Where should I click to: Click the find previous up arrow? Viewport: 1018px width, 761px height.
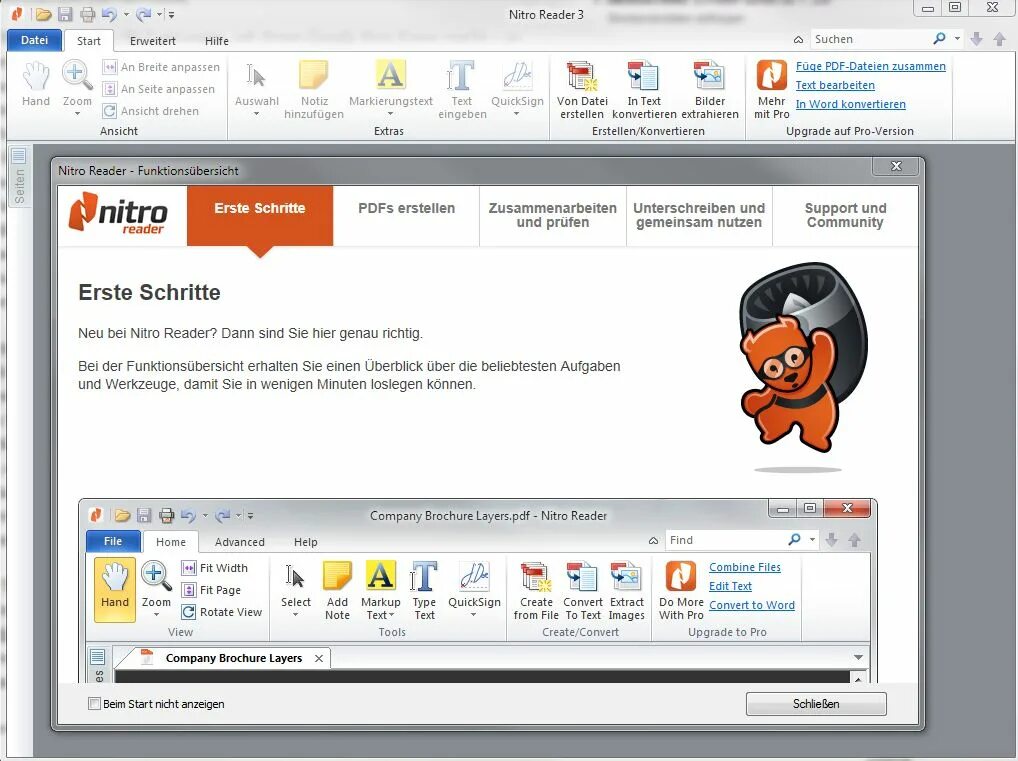pos(1000,39)
